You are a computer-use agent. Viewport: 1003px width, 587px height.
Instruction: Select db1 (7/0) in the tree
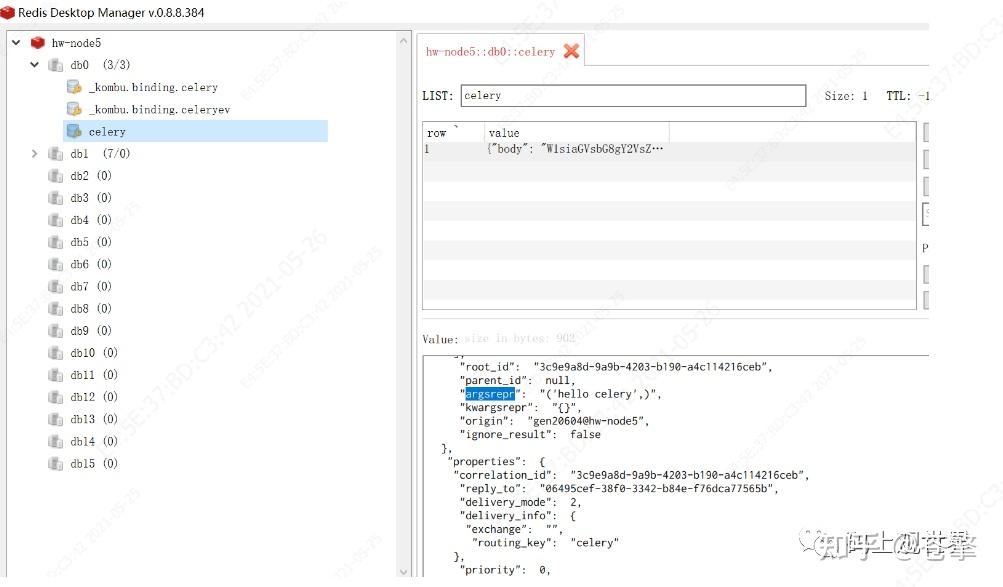100,153
